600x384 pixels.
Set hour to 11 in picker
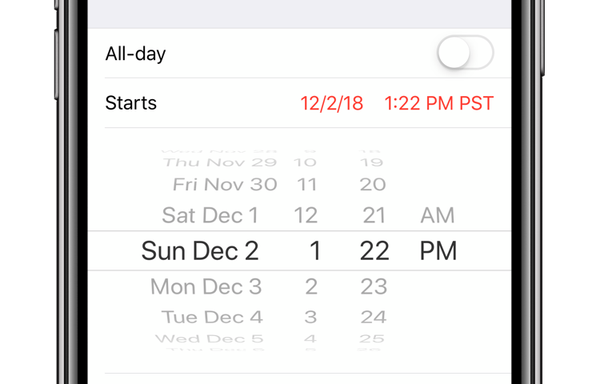[x=307, y=184]
